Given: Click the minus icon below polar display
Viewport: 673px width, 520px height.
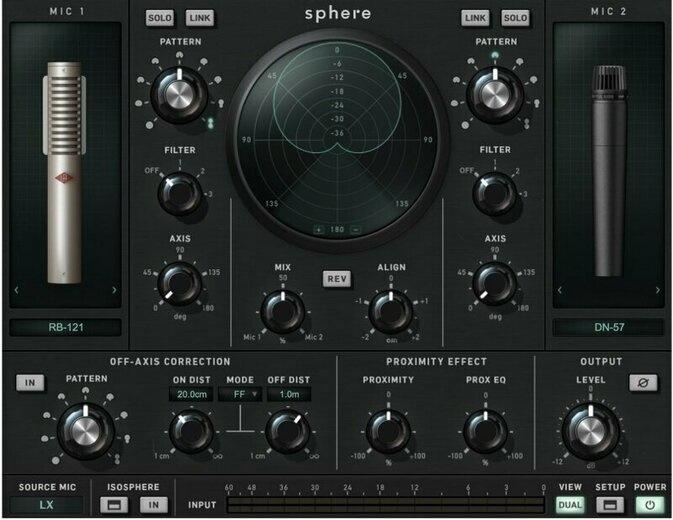Looking at the screenshot, I should click(x=355, y=229).
